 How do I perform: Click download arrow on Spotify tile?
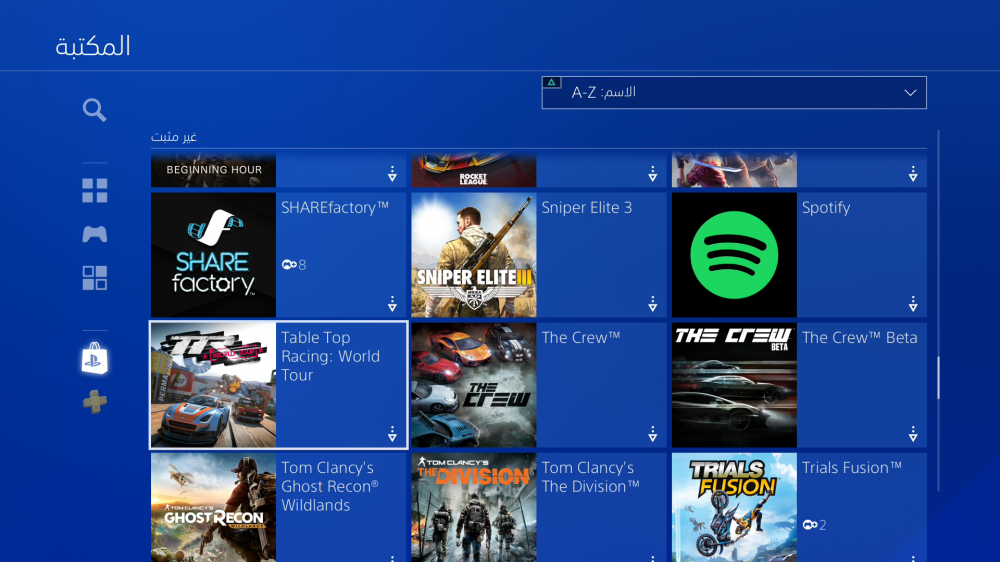912,304
